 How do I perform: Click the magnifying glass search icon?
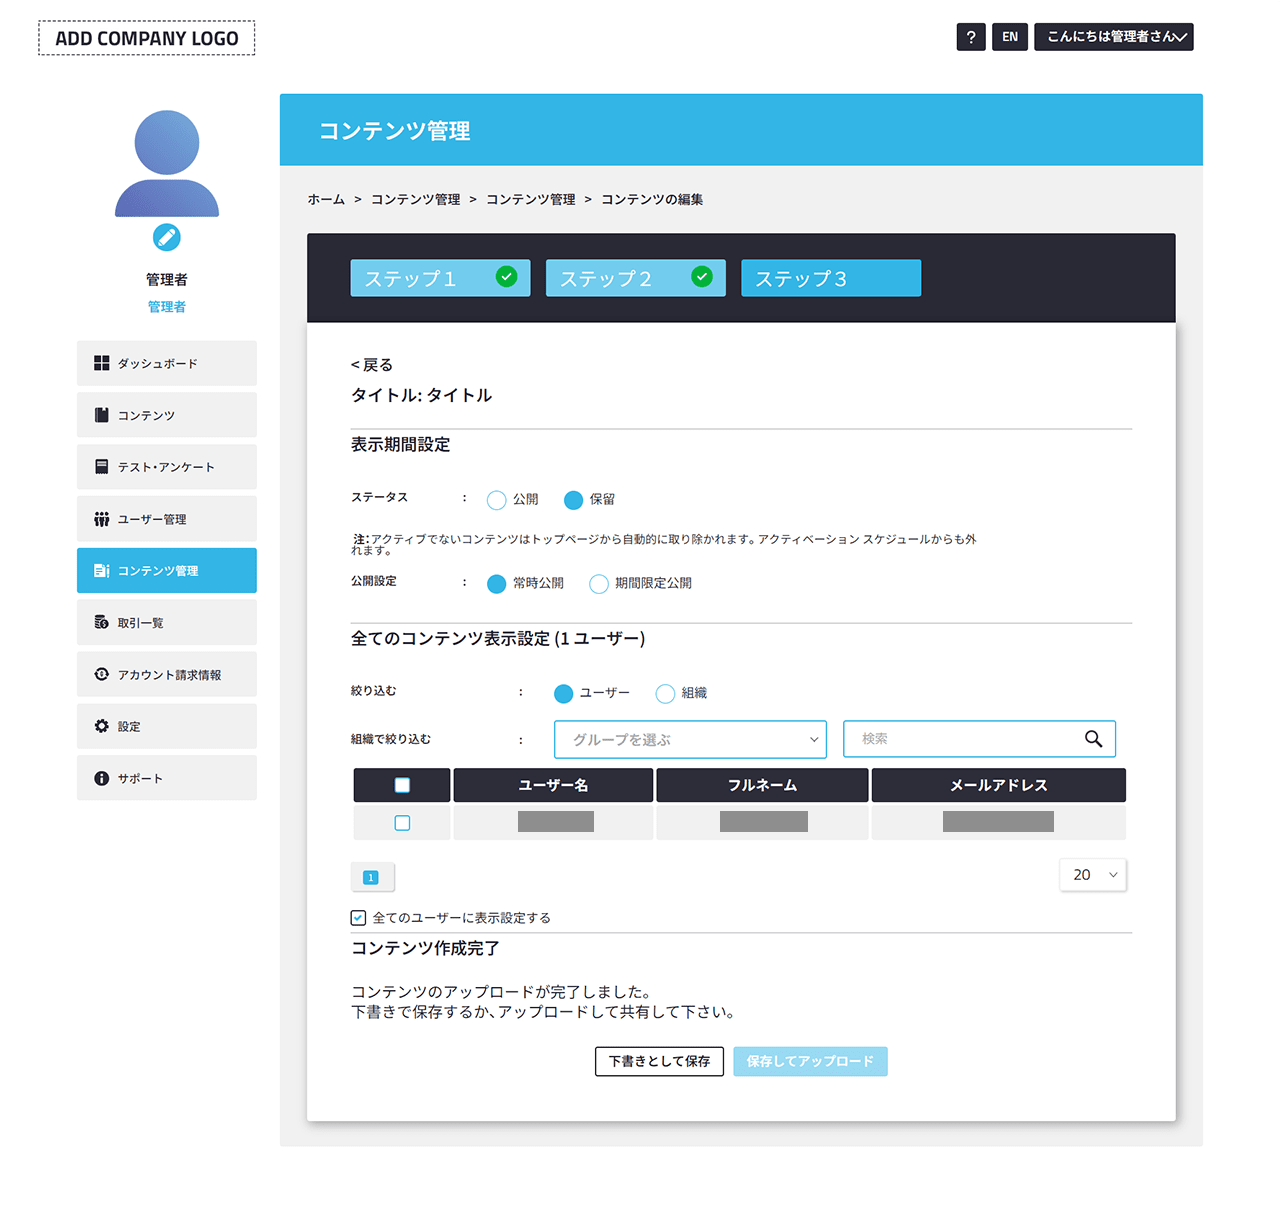click(x=1092, y=738)
